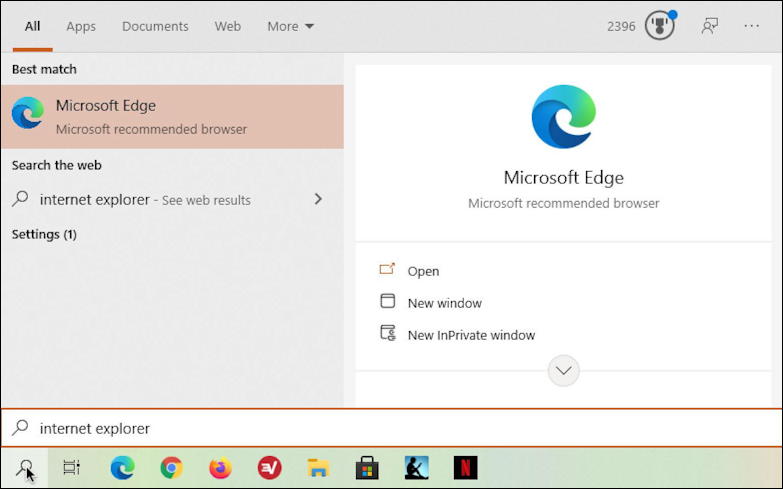This screenshot has width=783, height=489.
Task: Open ExpressVPN from the taskbar
Action: click(269, 468)
